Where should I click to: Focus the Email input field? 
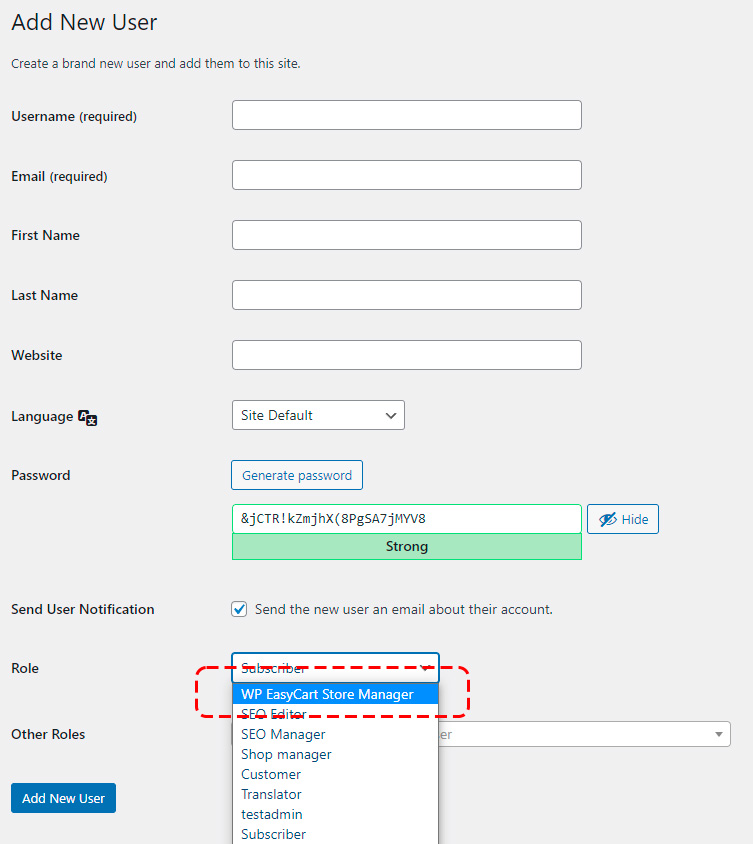tap(406, 175)
